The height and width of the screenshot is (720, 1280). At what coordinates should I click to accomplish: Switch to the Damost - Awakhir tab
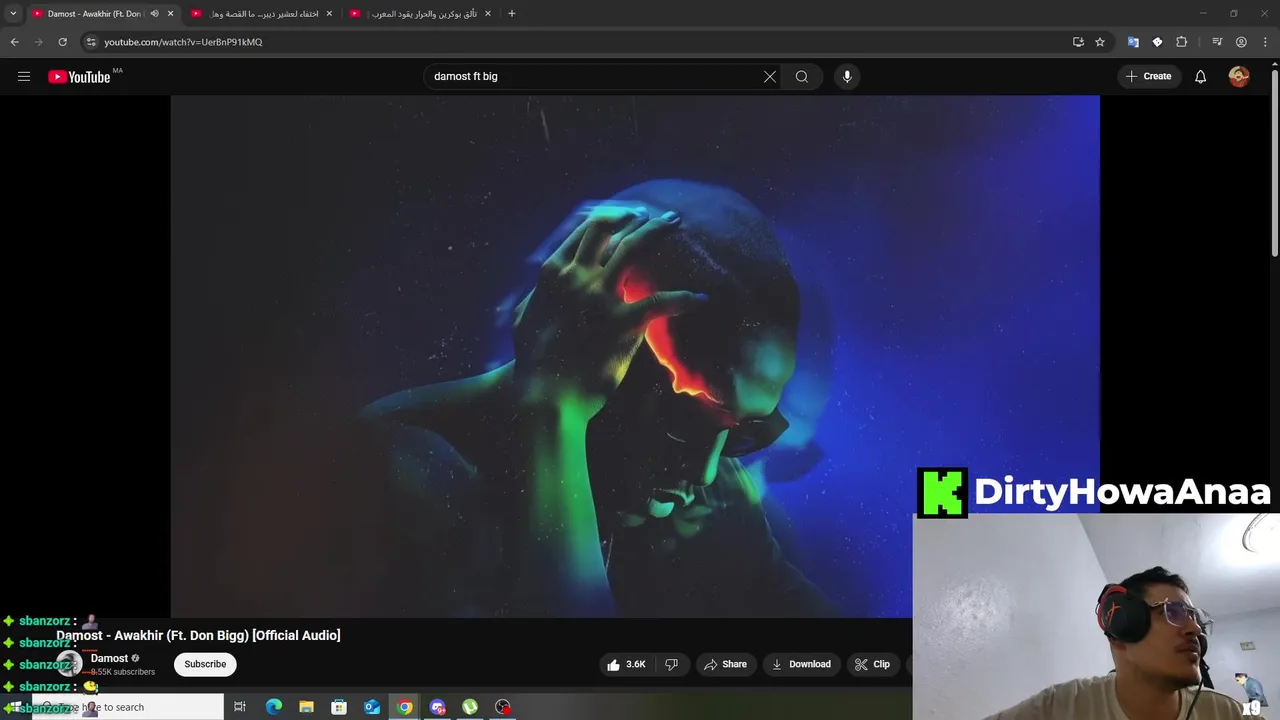pos(93,14)
